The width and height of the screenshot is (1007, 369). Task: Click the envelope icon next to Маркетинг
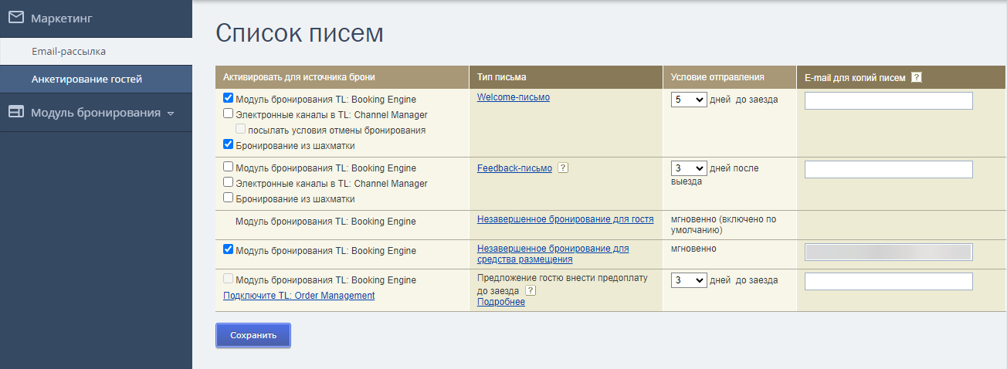16,18
